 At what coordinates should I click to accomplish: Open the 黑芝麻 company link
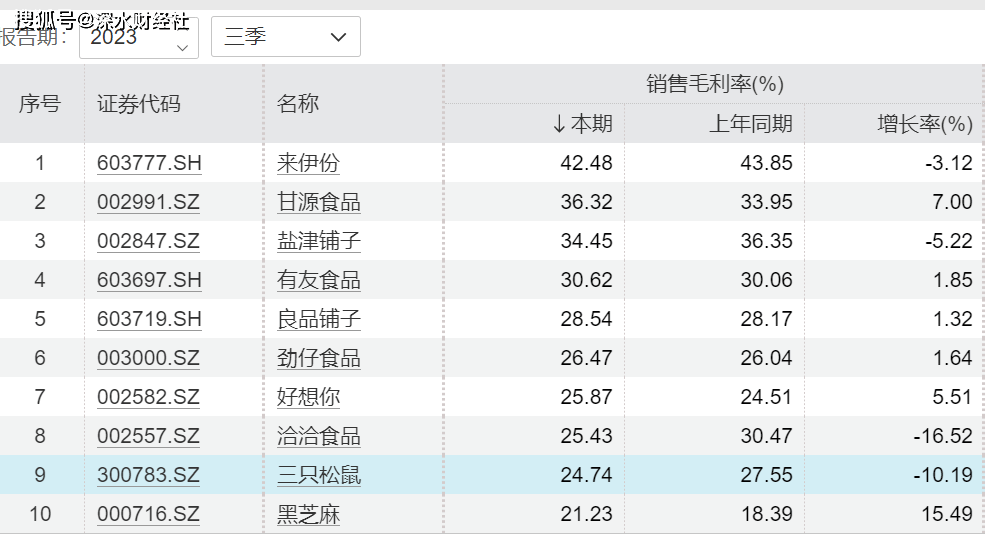pyautogui.click(x=308, y=514)
